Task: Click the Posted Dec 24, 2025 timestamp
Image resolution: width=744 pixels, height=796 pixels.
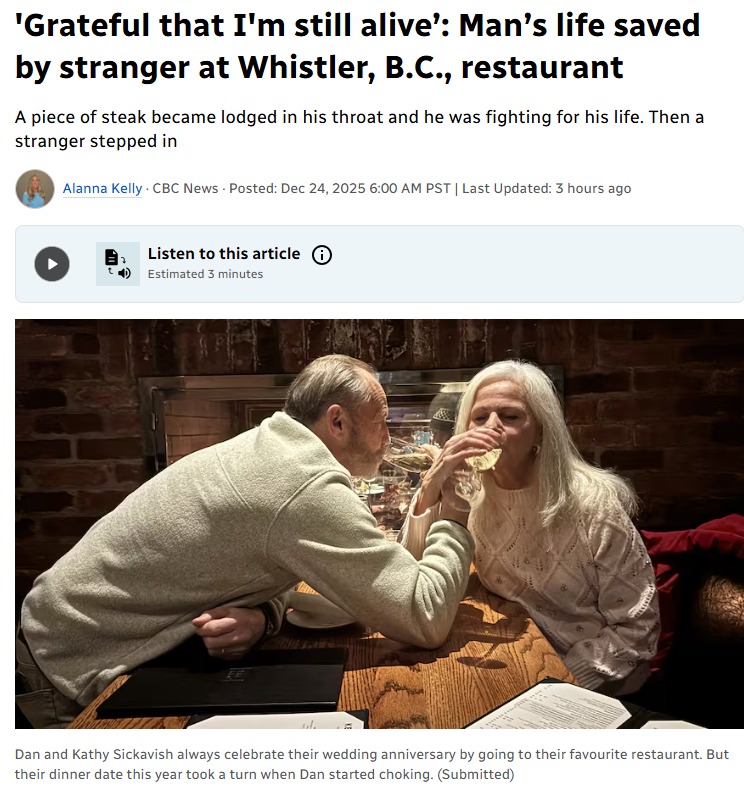Action: point(340,188)
